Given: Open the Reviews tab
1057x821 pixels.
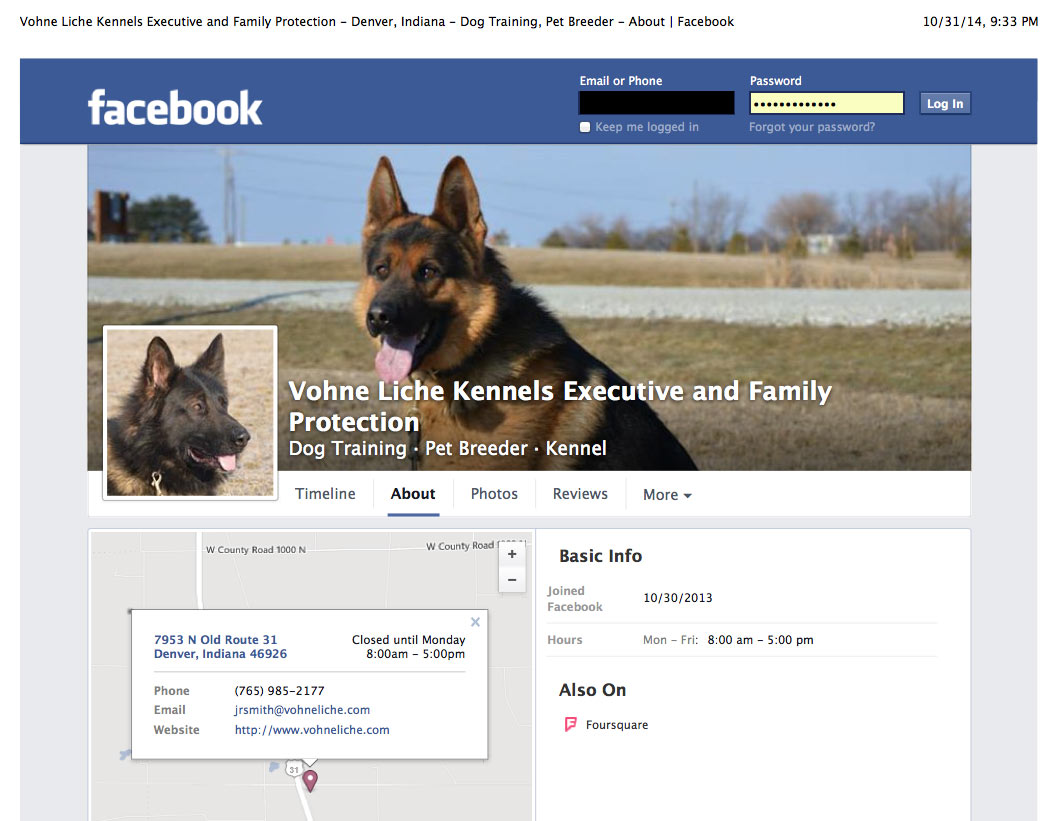Looking at the screenshot, I should click(x=580, y=493).
